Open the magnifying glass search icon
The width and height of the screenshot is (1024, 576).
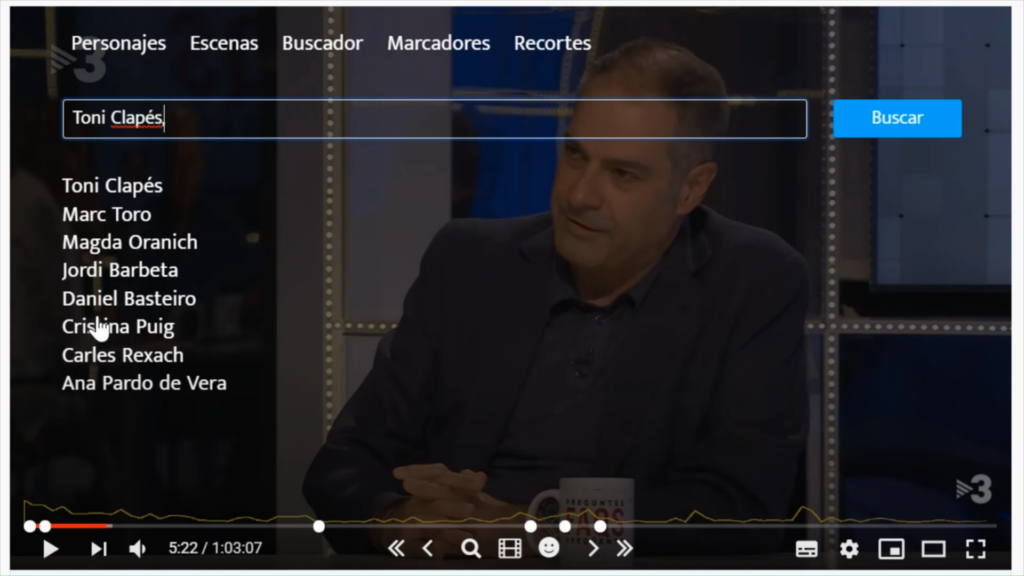click(470, 548)
